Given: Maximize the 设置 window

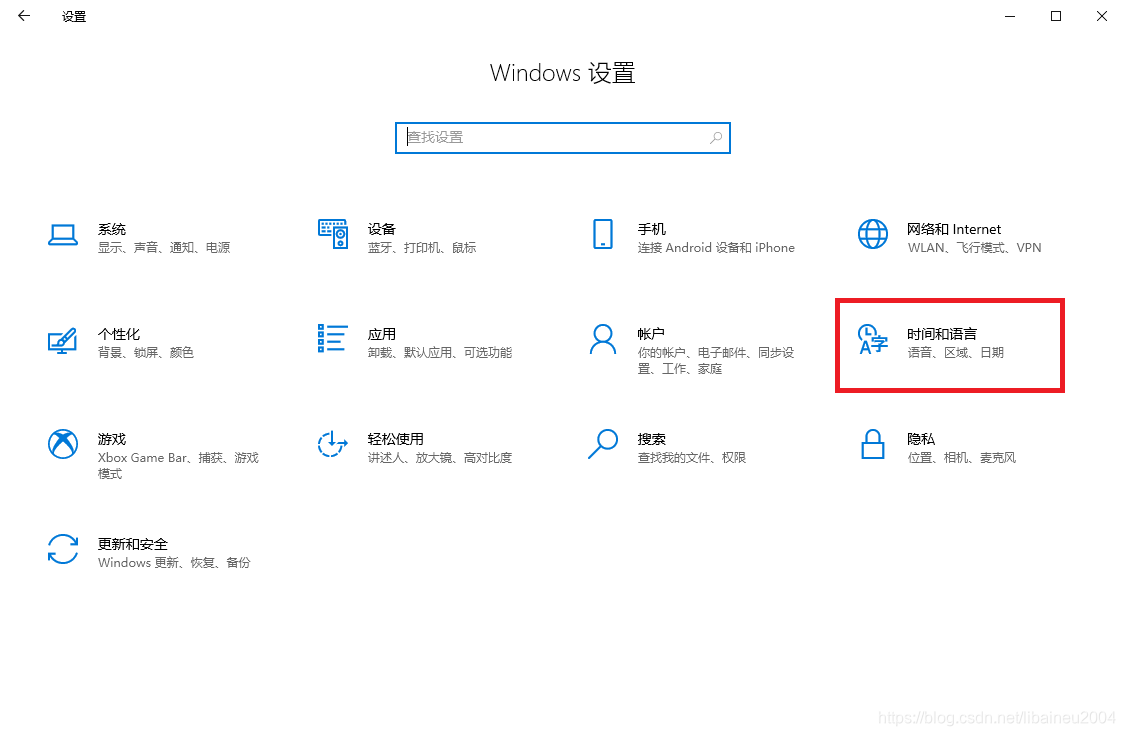Looking at the screenshot, I should pos(1056,16).
